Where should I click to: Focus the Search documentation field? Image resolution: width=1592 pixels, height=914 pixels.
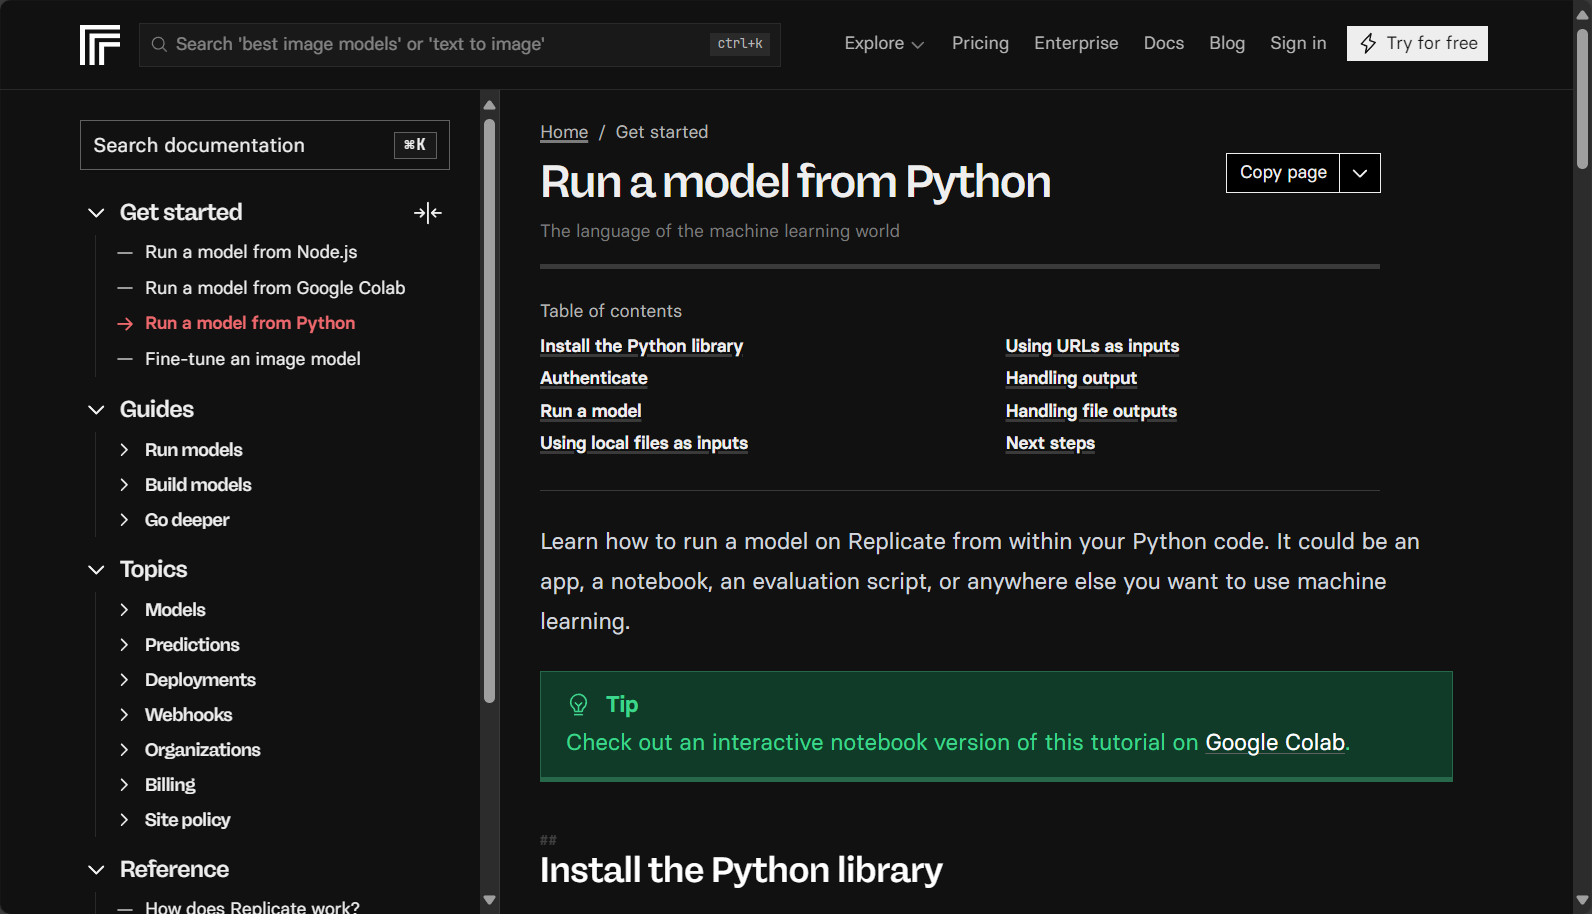(x=265, y=145)
